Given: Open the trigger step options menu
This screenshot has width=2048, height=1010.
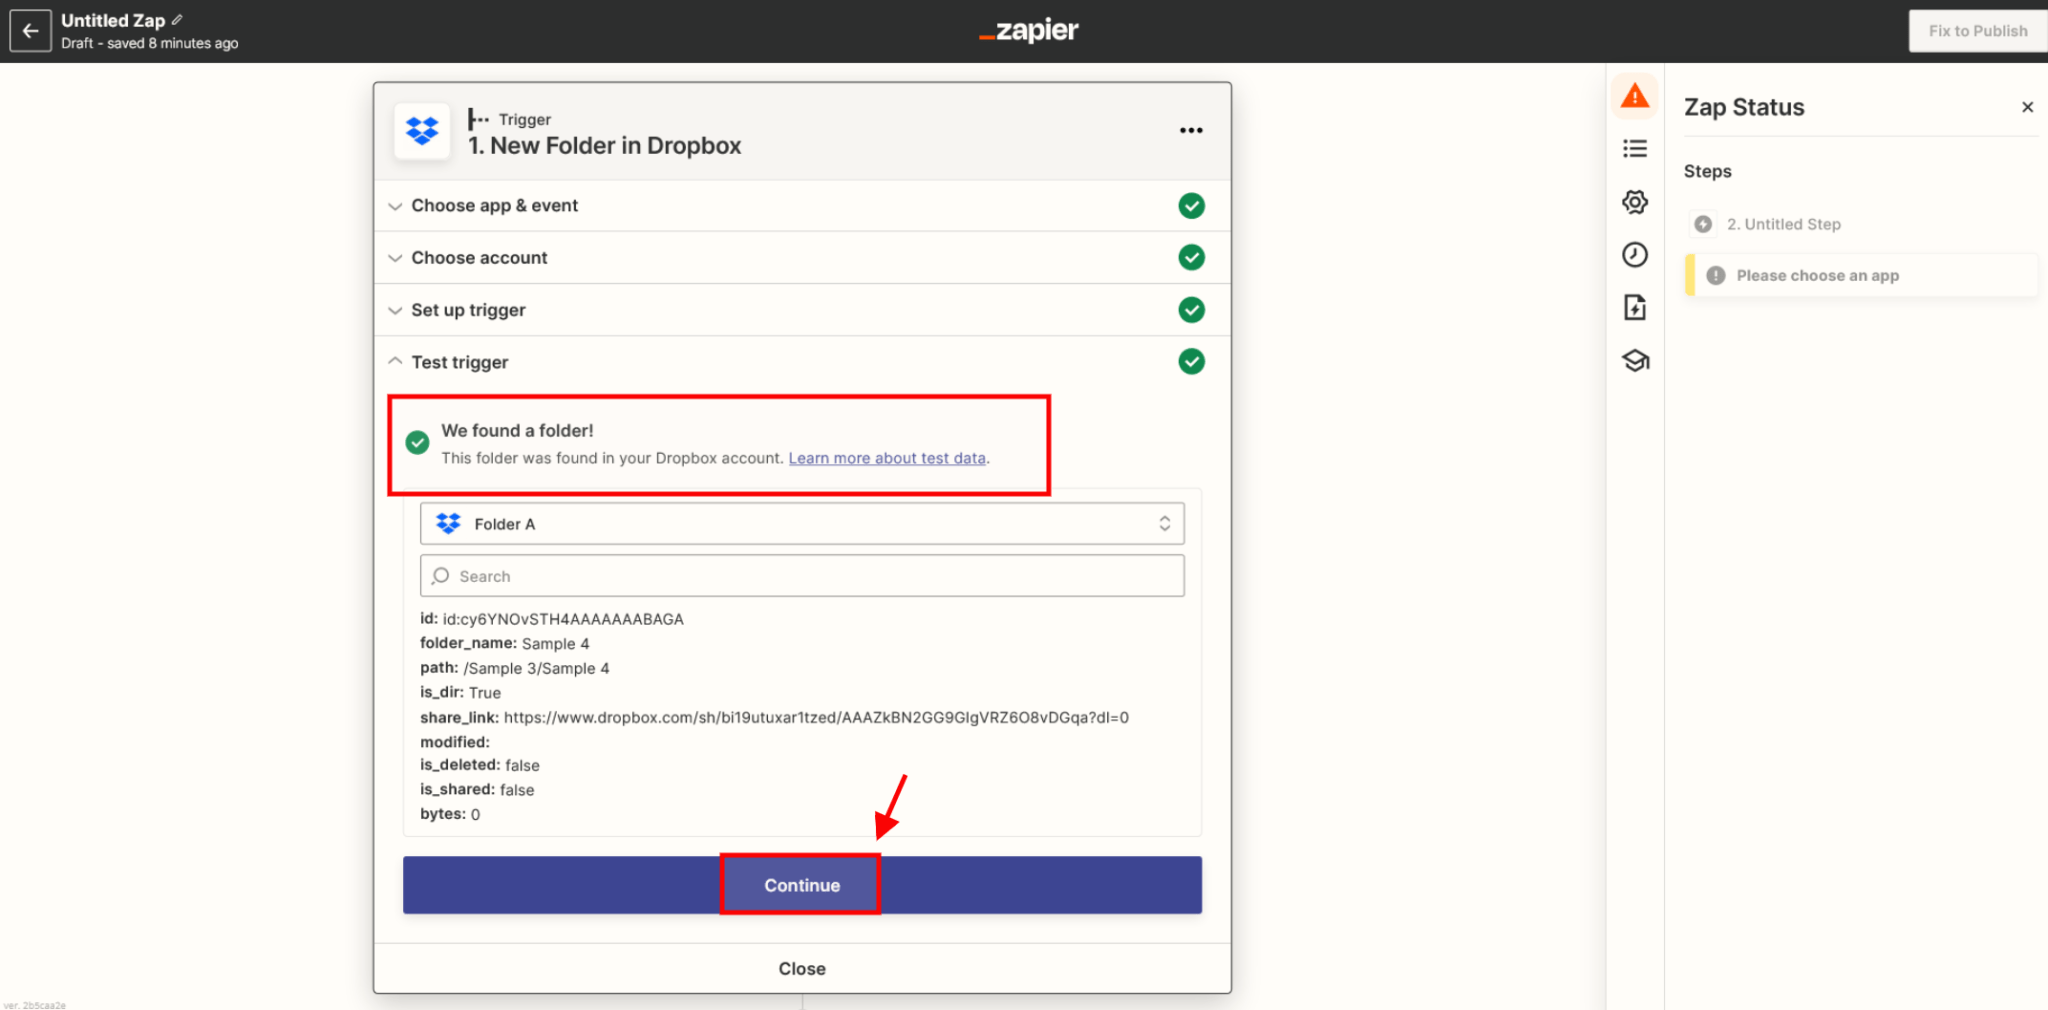Looking at the screenshot, I should [x=1191, y=130].
